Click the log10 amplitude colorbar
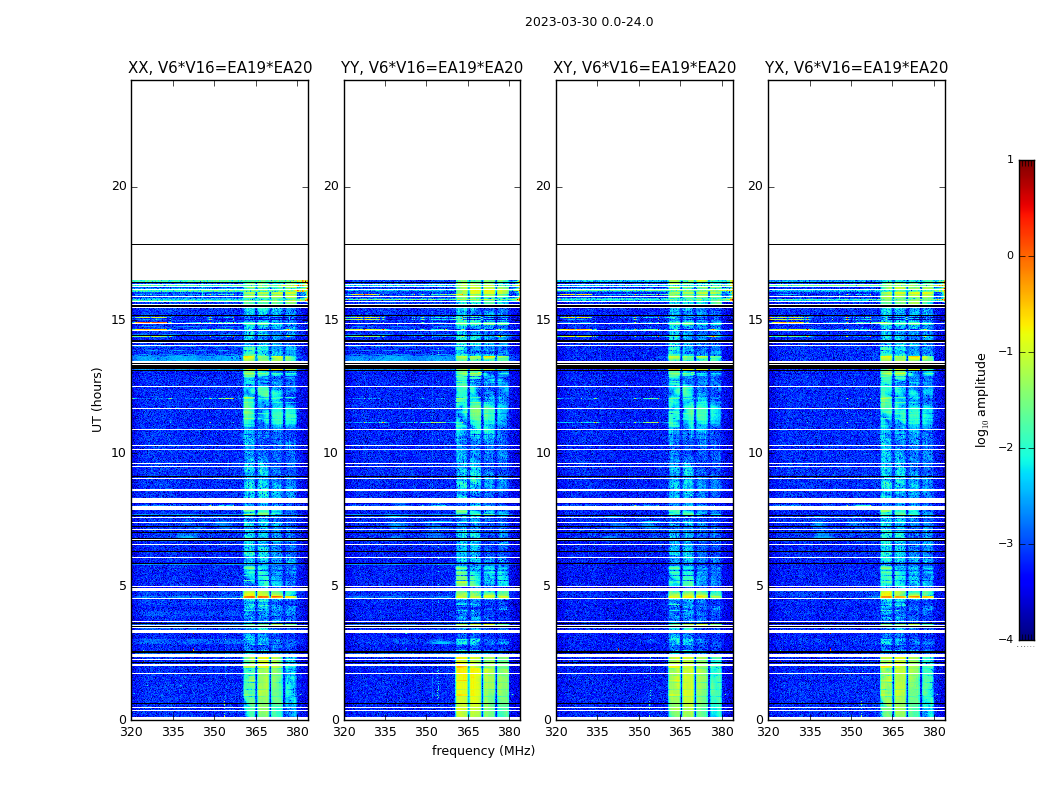 pyautogui.click(x=1027, y=400)
